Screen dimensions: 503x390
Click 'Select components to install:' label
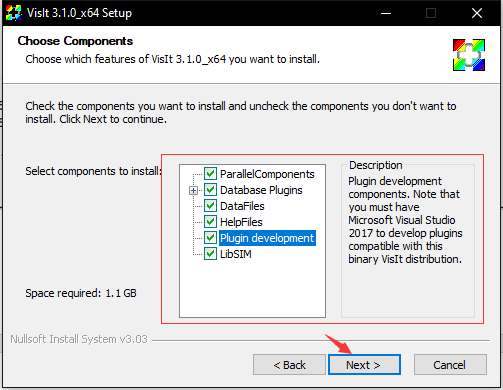(x=93, y=171)
